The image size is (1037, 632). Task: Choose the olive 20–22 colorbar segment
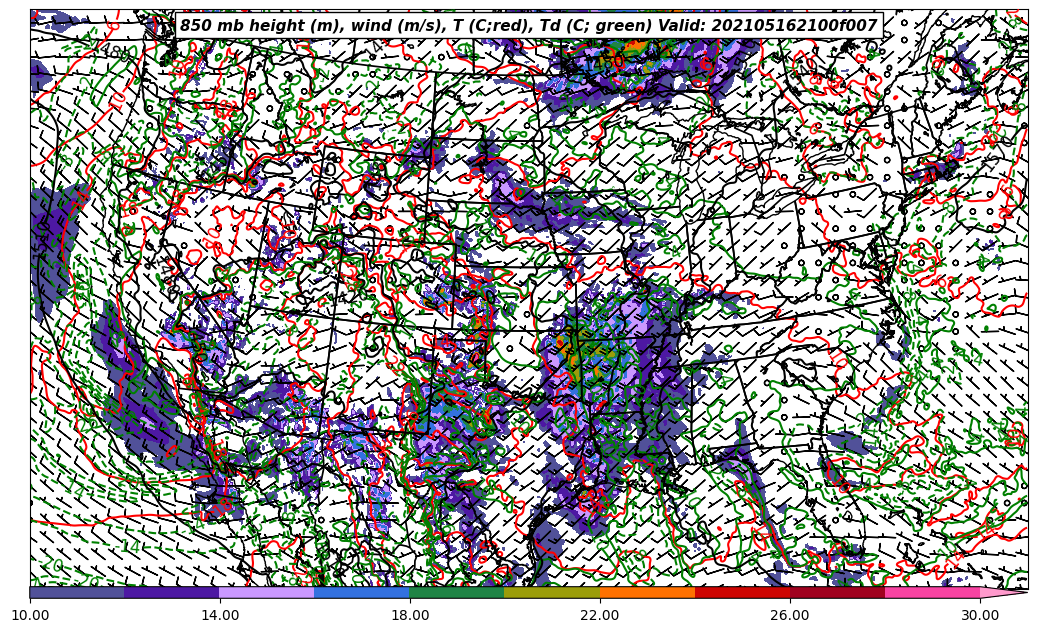tap(552, 592)
